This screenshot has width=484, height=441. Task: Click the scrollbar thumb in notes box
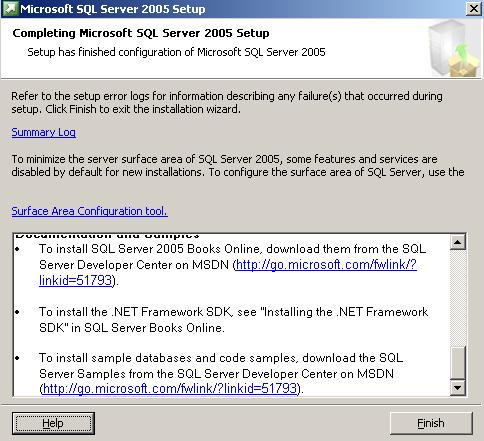[x=458, y=363]
